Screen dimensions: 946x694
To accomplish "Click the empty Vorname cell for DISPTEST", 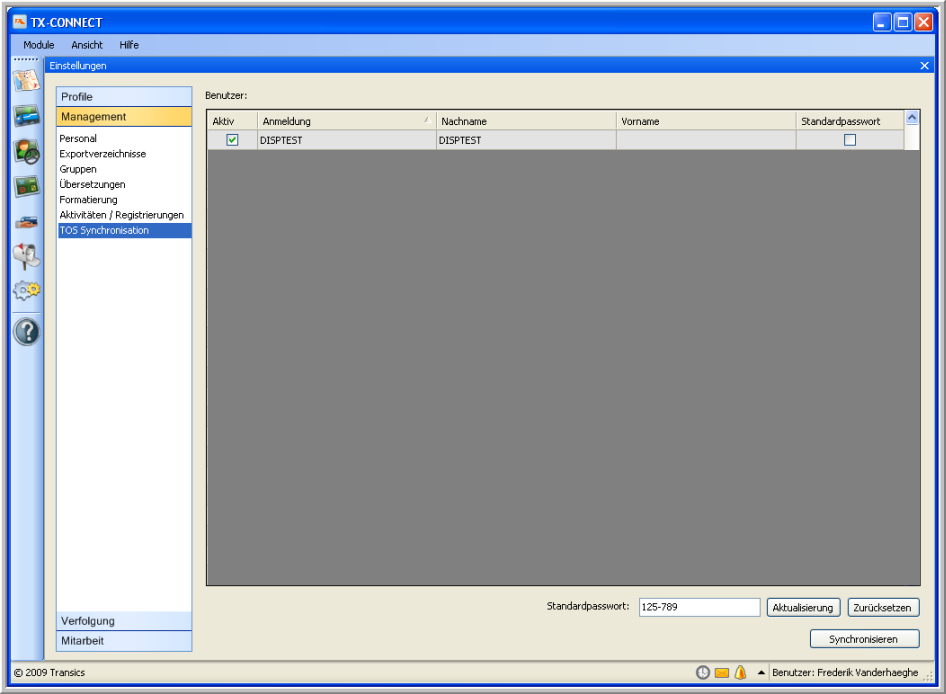I will tap(705, 140).
